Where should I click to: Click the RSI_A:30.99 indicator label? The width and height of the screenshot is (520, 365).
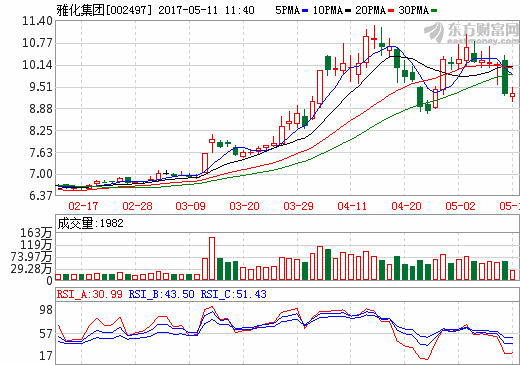click(89, 294)
